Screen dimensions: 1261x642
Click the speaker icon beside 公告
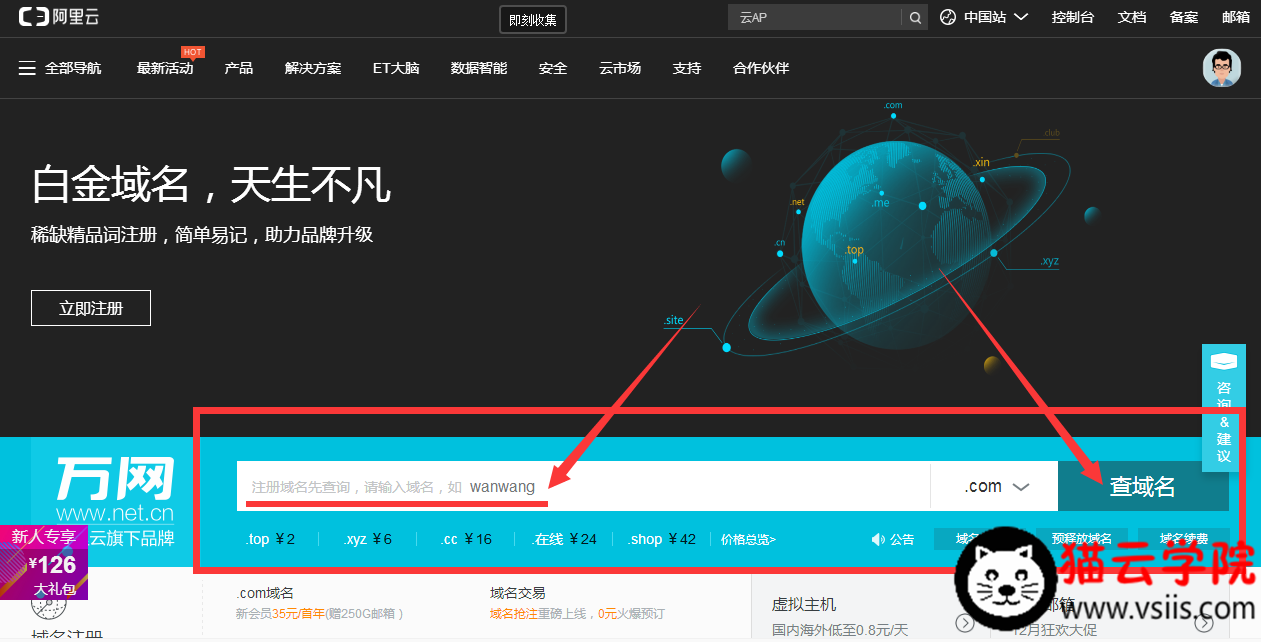[x=878, y=539]
